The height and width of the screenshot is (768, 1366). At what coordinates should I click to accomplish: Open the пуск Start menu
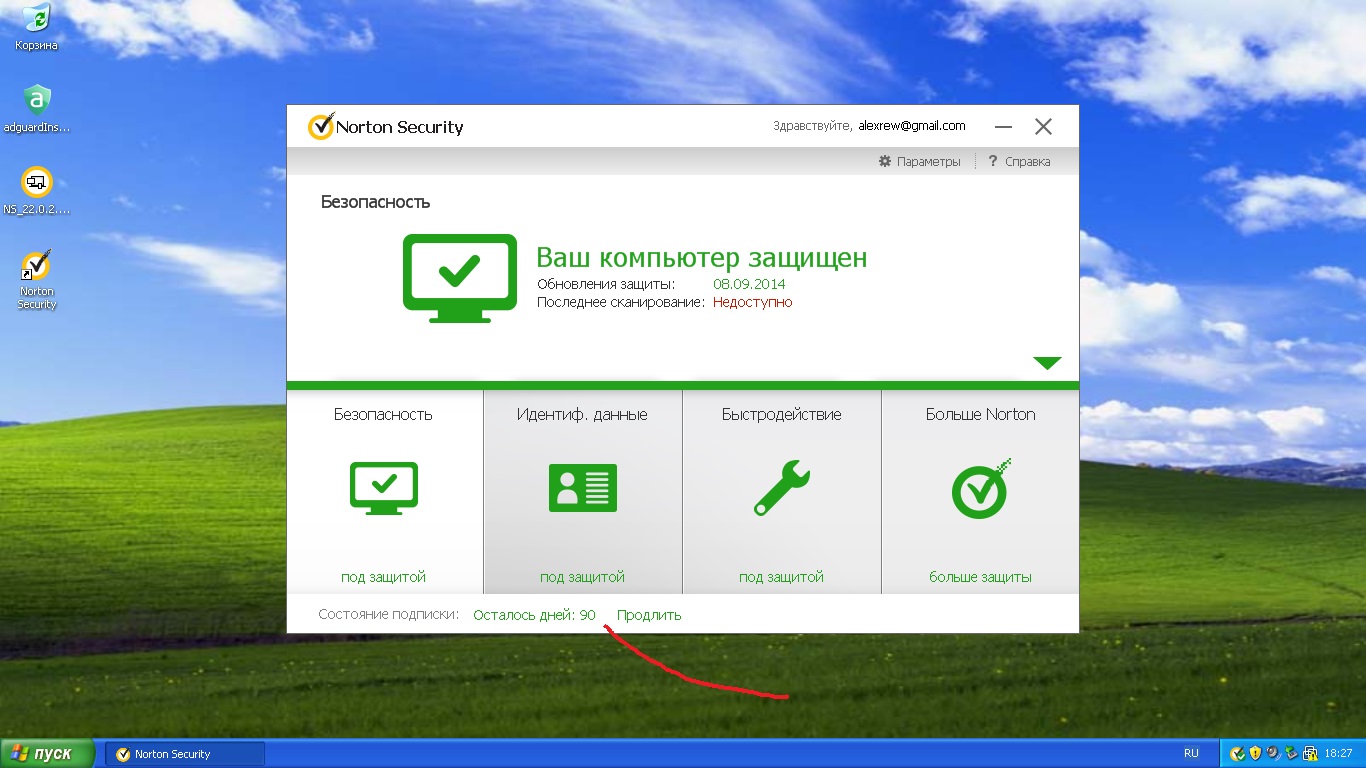click(x=48, y=753)
